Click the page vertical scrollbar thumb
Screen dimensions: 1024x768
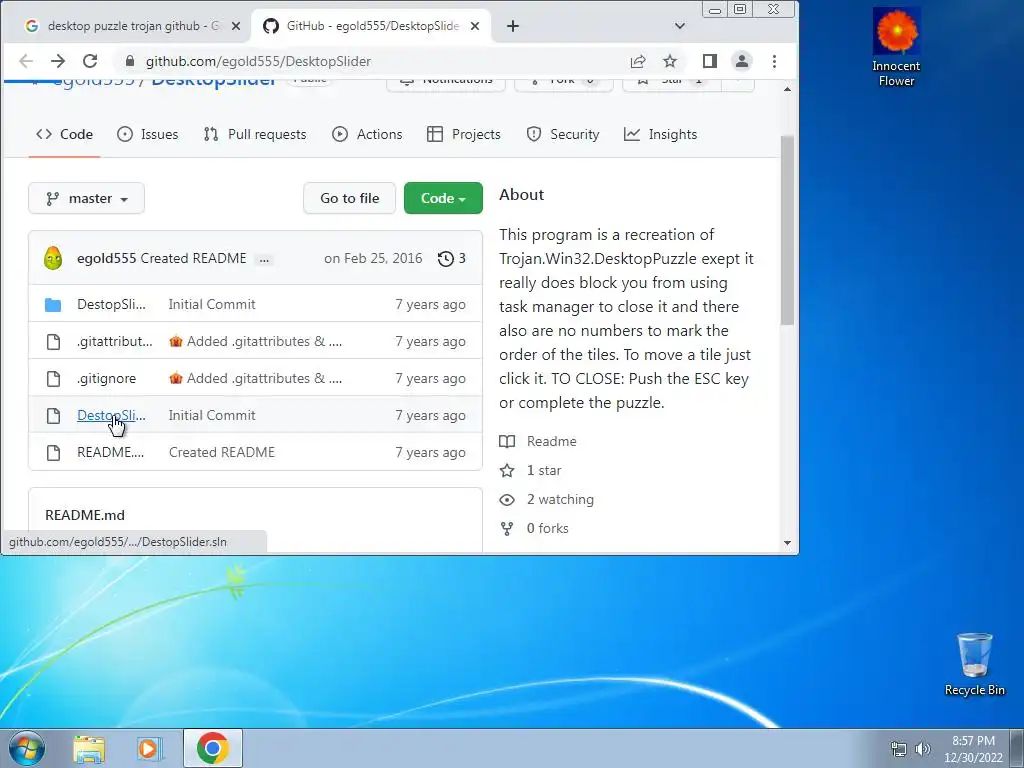787,230
